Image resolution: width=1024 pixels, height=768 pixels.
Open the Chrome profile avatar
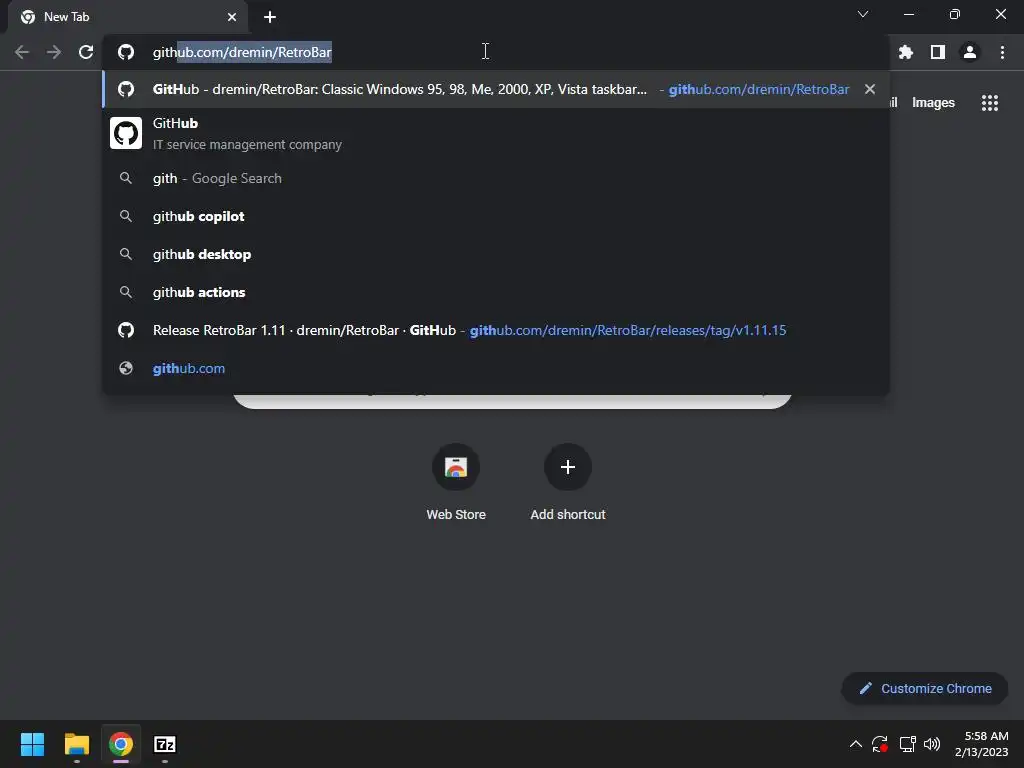tap(970, 52)
